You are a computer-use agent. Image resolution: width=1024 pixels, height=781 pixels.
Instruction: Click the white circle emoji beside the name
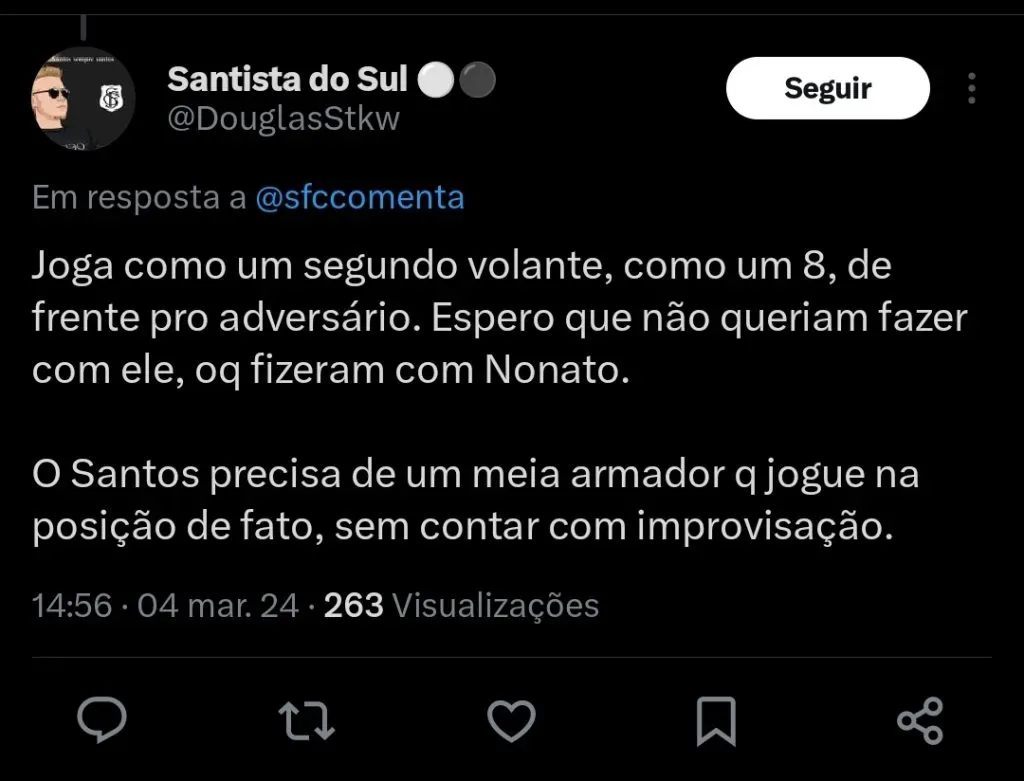[435, 81]
